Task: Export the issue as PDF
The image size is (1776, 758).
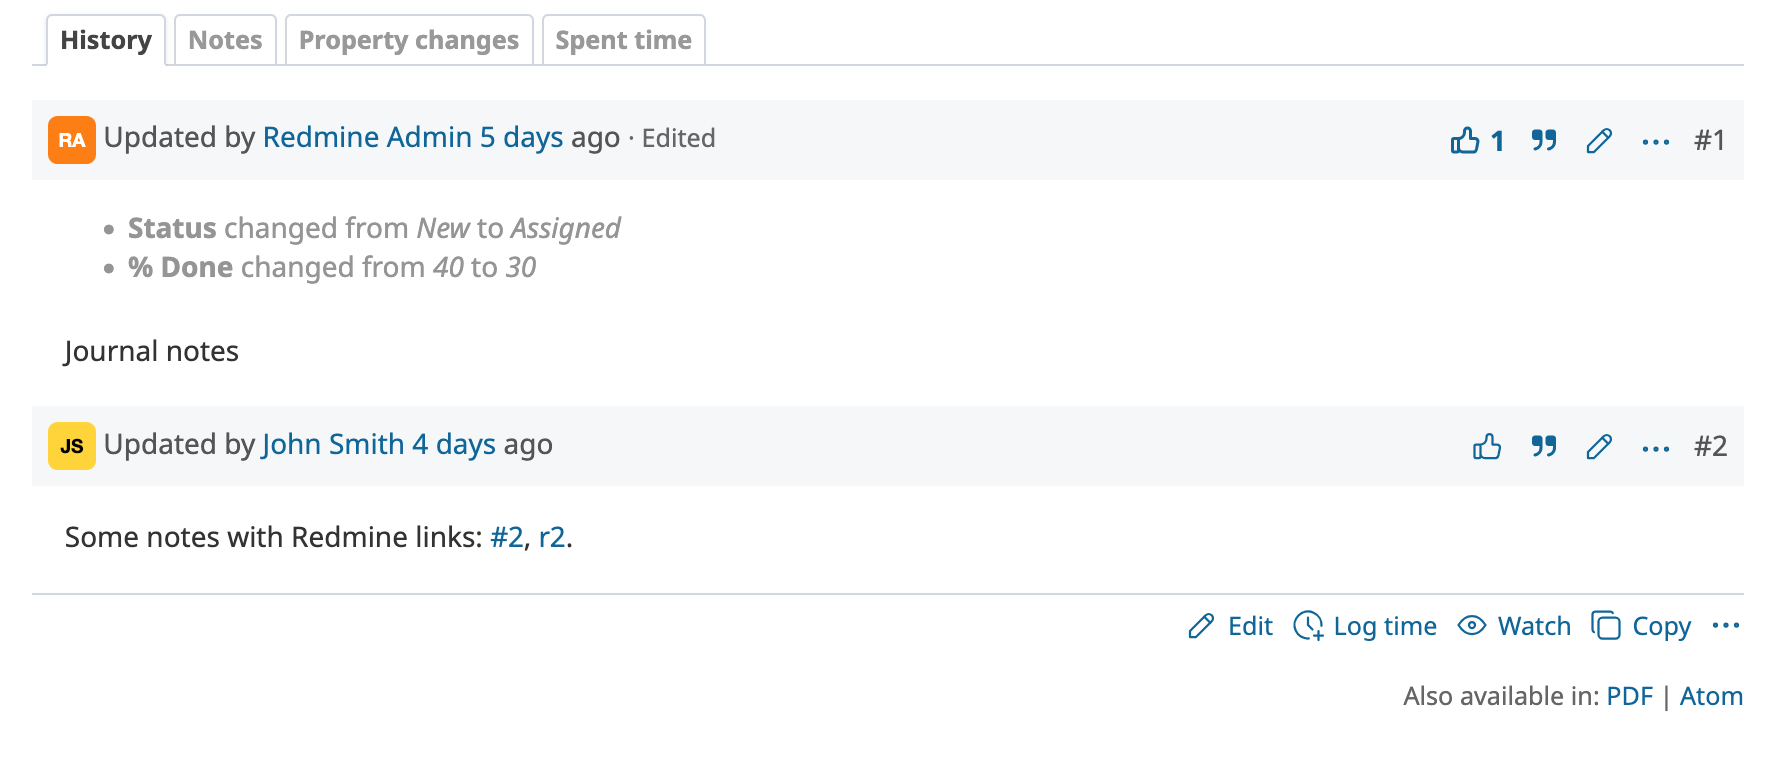Action: (x=1629, y=696)
